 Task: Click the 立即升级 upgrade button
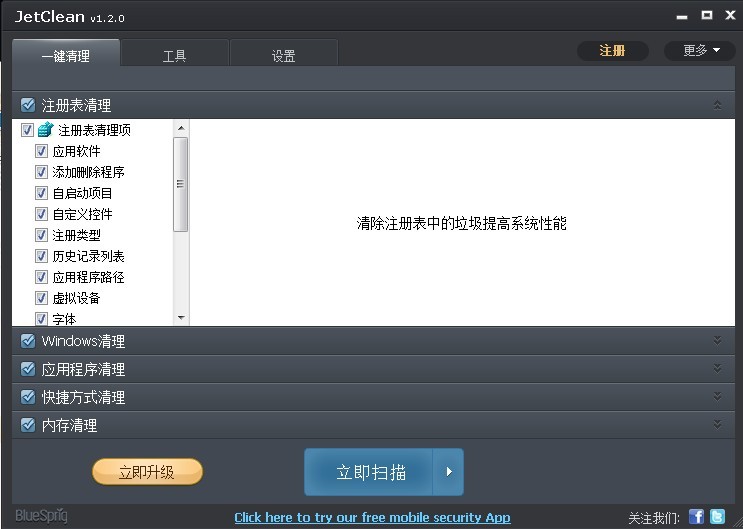pyautogui.click(x=147, y=472)
